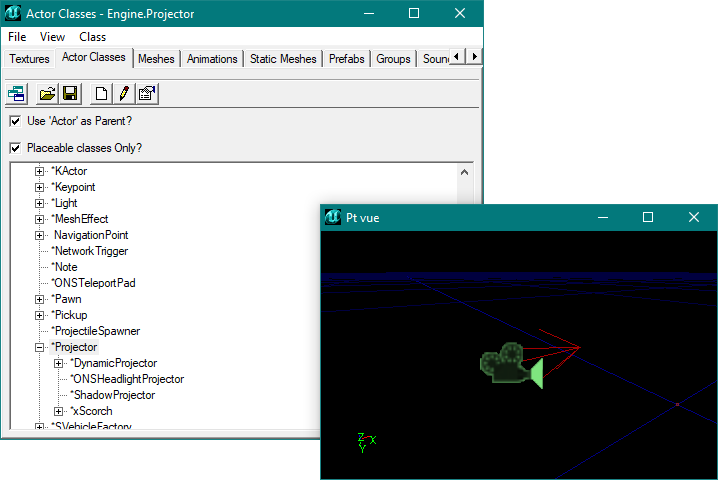
Task: Select *Light label in the class tree
Action: click(64, 203)
